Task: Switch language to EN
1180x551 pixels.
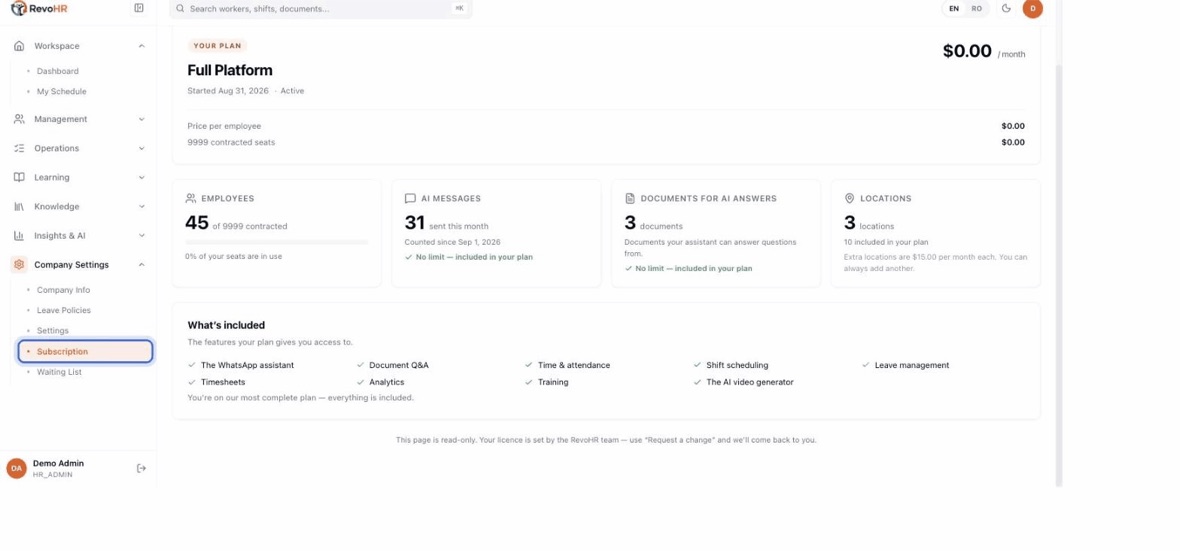Action: pyautogui.click(x=953, y=8)
